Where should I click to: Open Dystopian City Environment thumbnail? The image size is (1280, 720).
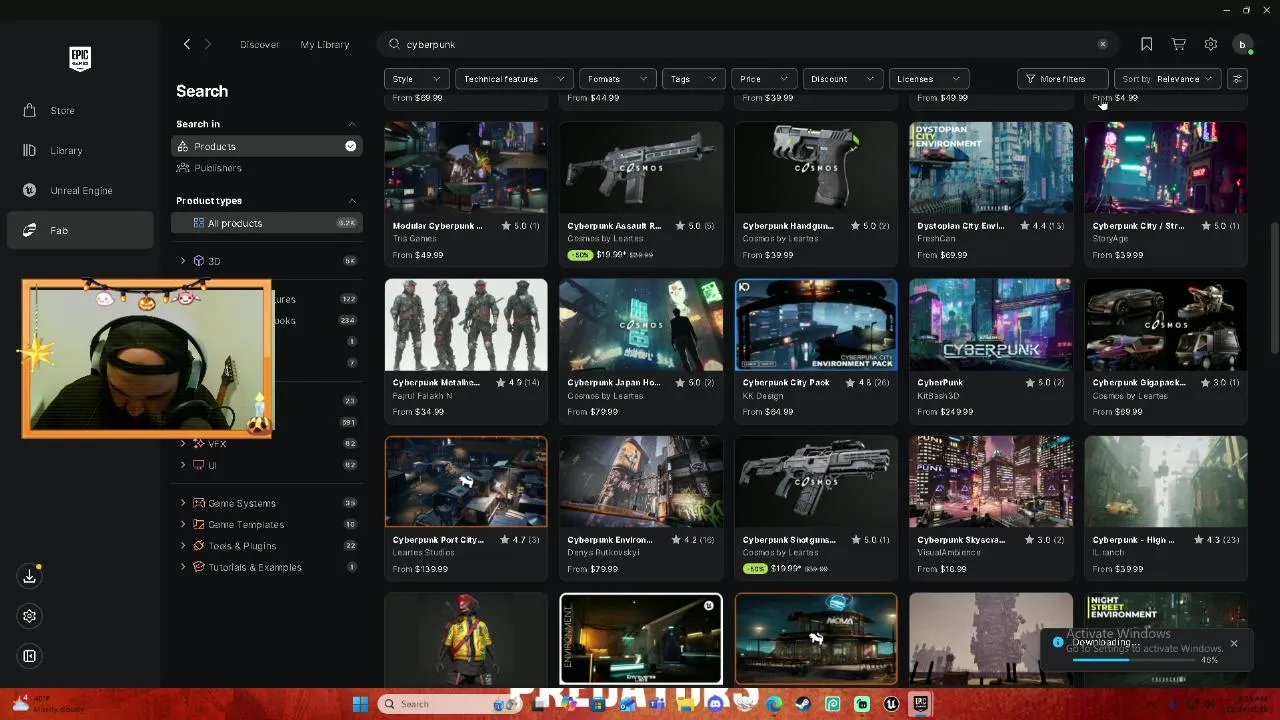(991, 168)
